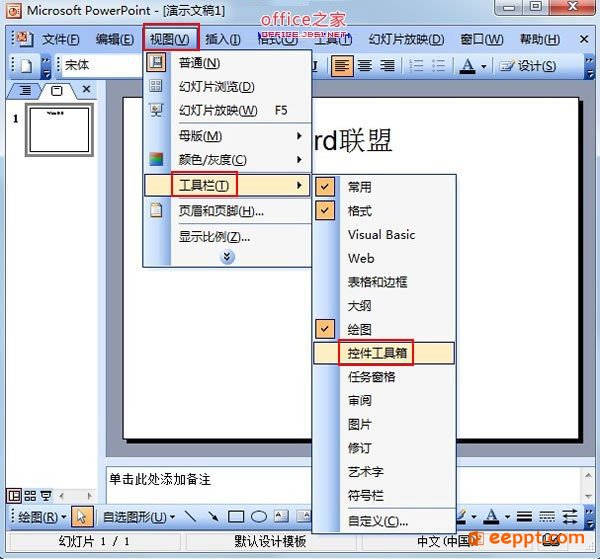
Task: Select the Normal view icon in the View menu
Action: [x=156, y=62]
